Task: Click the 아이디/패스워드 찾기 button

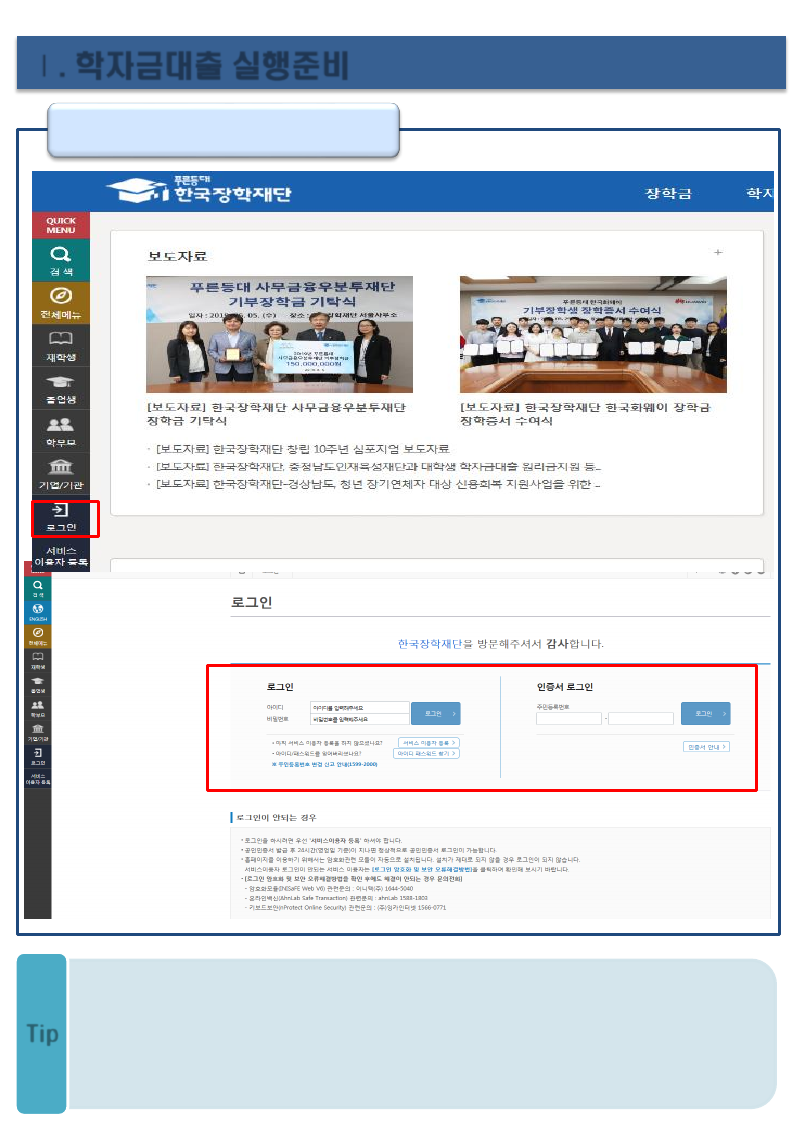Action: tap(426, 754)
